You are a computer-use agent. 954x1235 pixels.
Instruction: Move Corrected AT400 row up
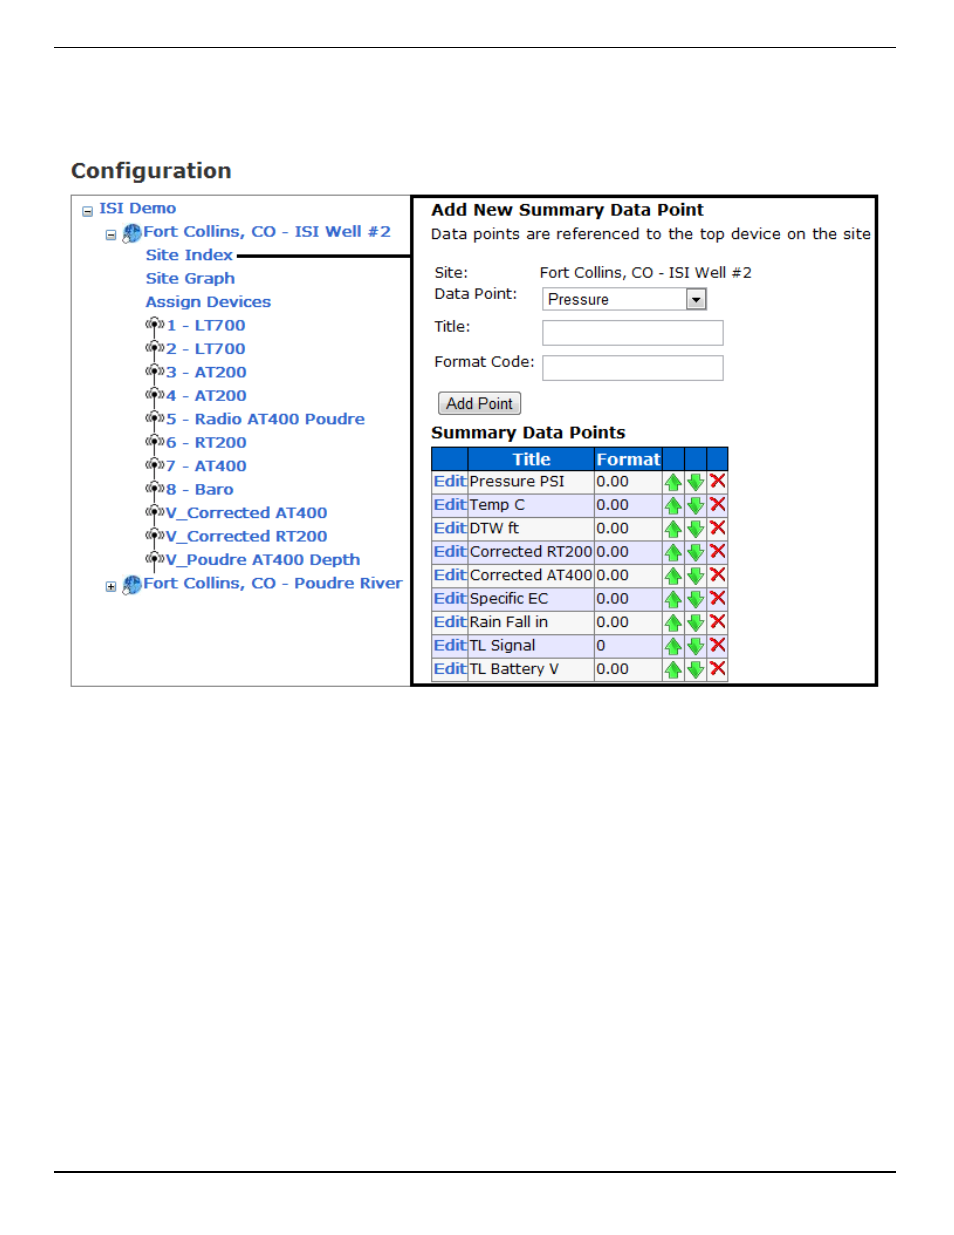tap(673, 576)
